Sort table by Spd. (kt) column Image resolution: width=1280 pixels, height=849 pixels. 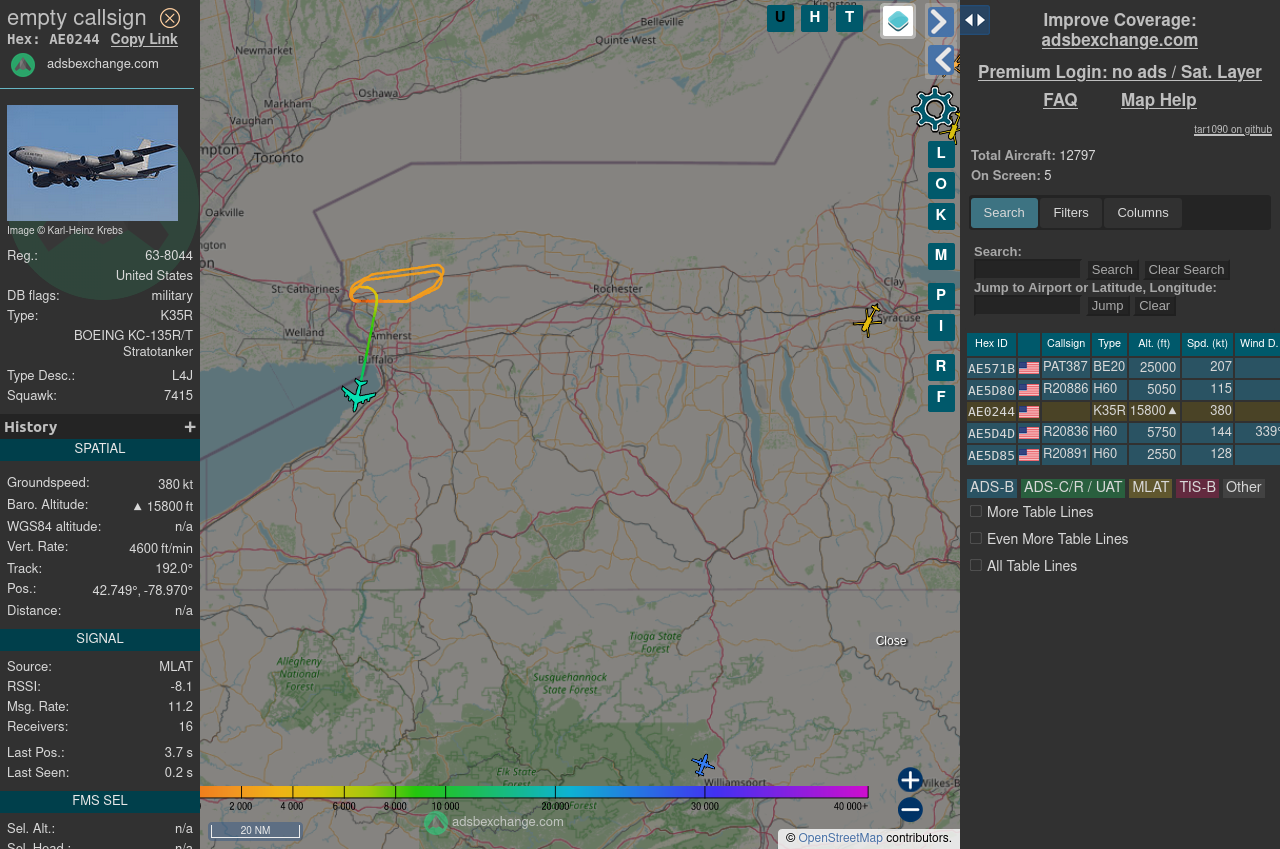(1207, 344)
